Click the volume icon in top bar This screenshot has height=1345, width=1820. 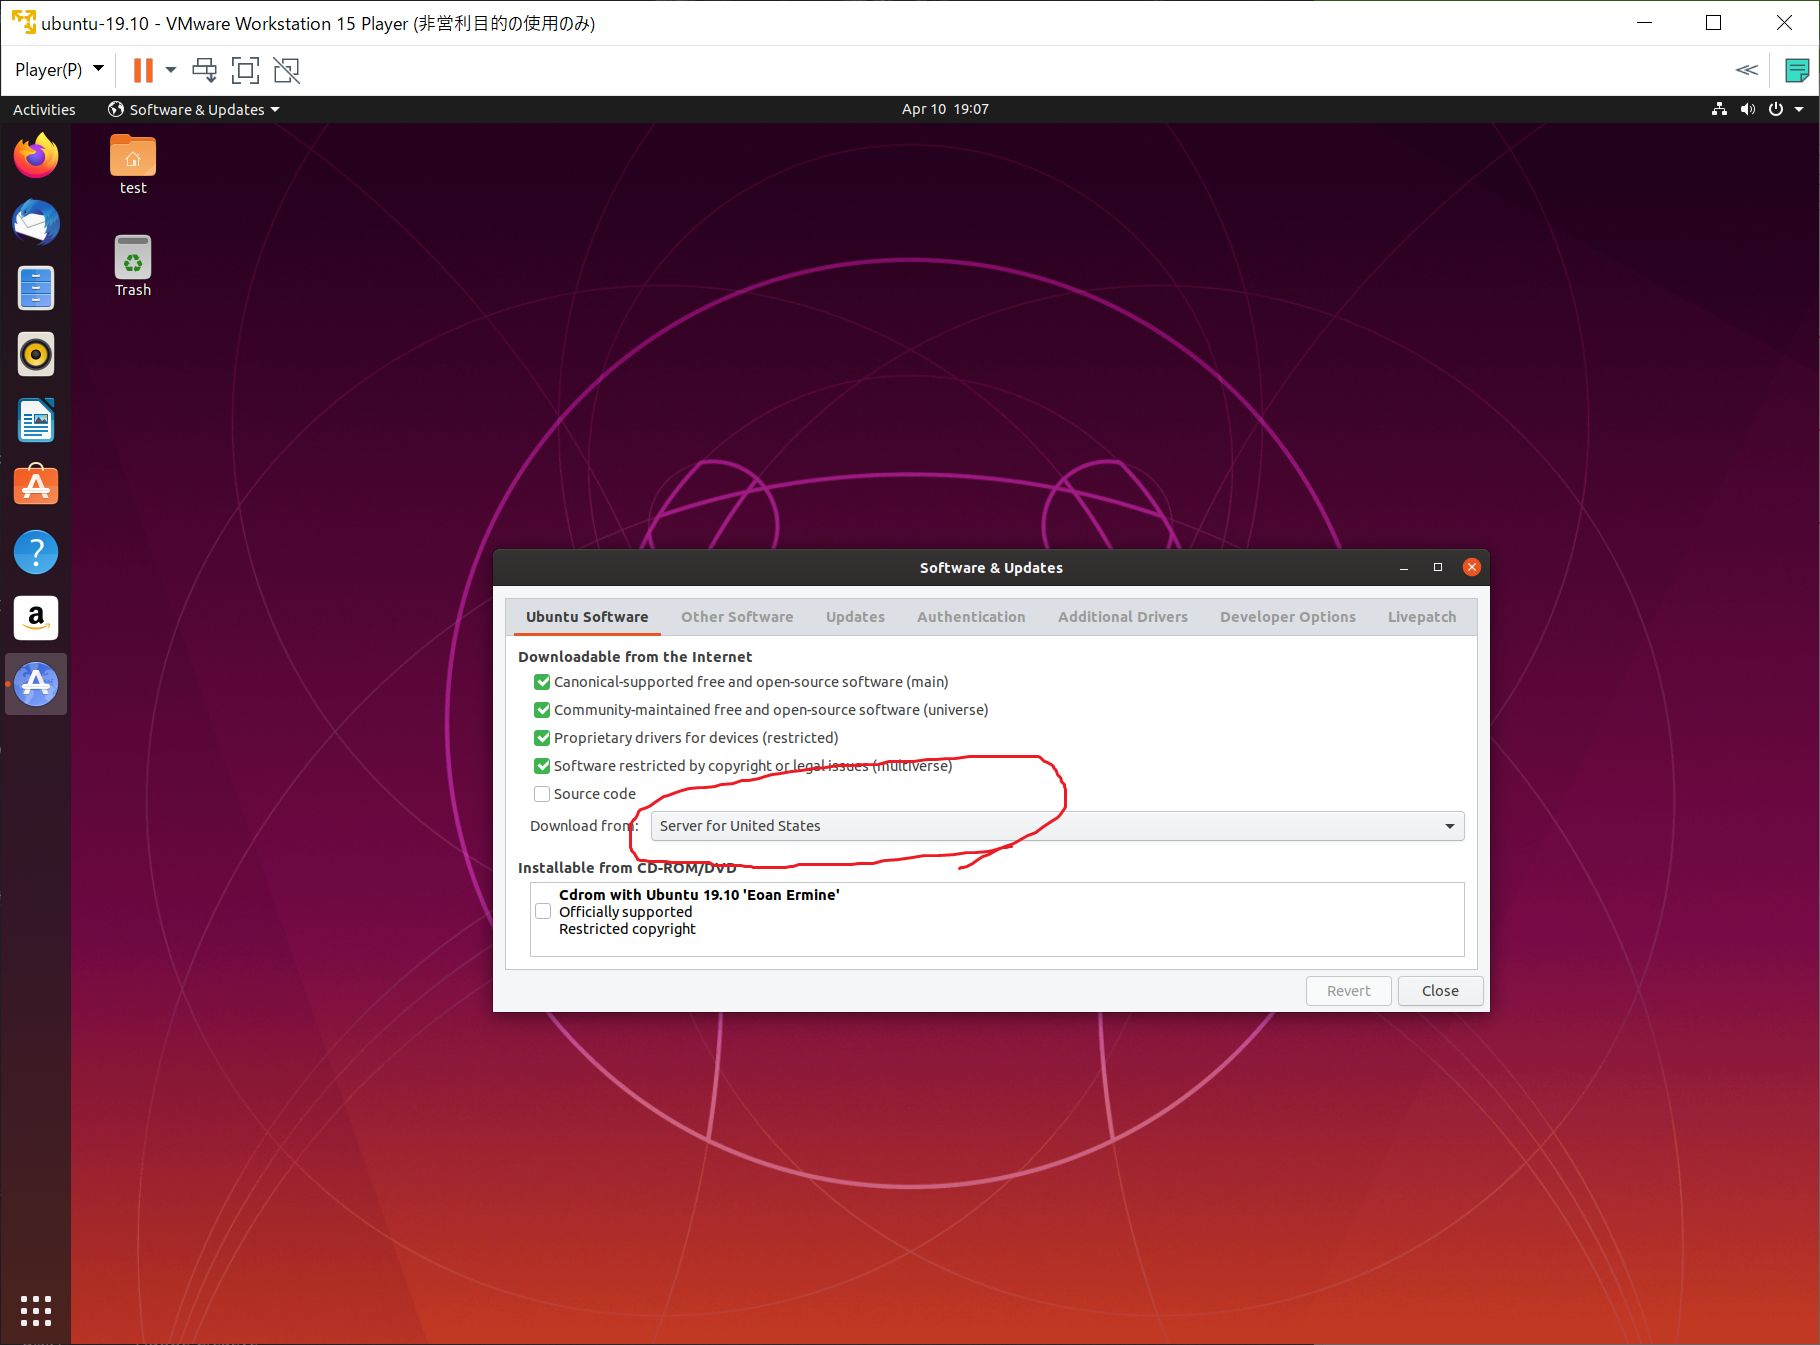pos(1747,109)
